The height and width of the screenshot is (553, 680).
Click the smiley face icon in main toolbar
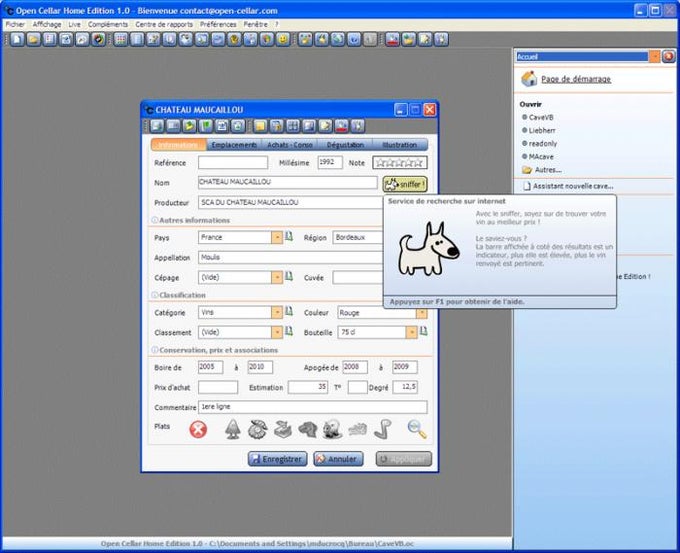[283, 39]
